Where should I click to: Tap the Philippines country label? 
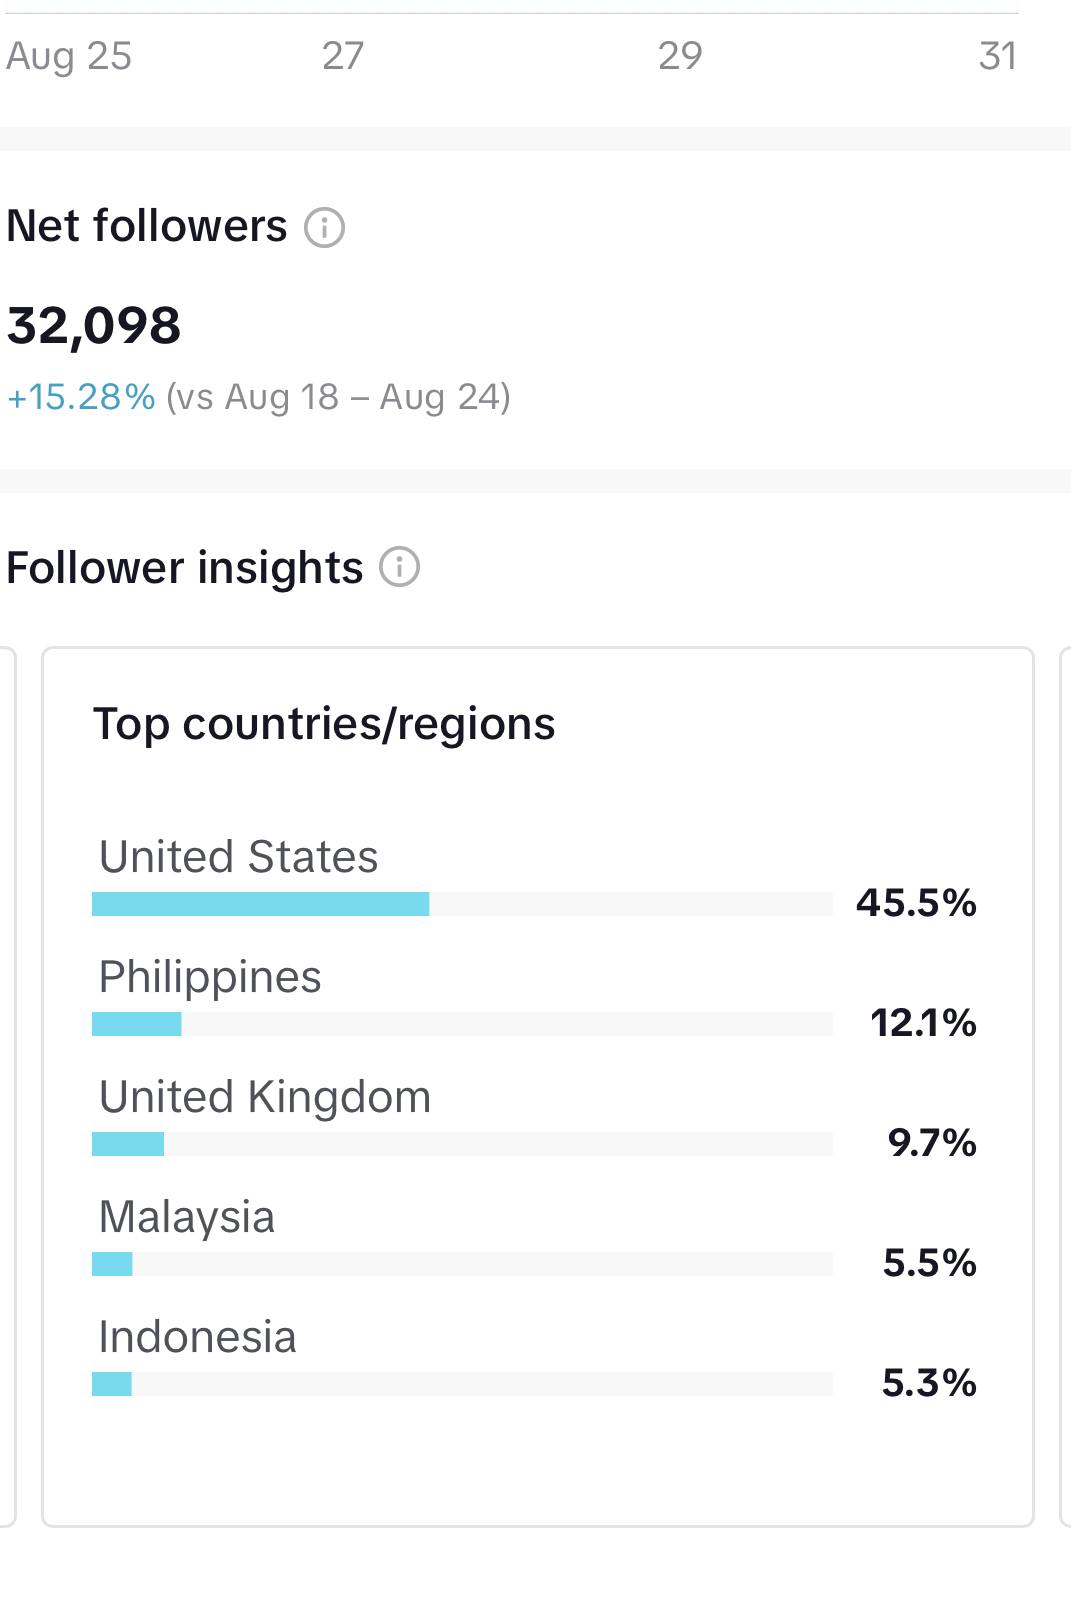[210, 976]
